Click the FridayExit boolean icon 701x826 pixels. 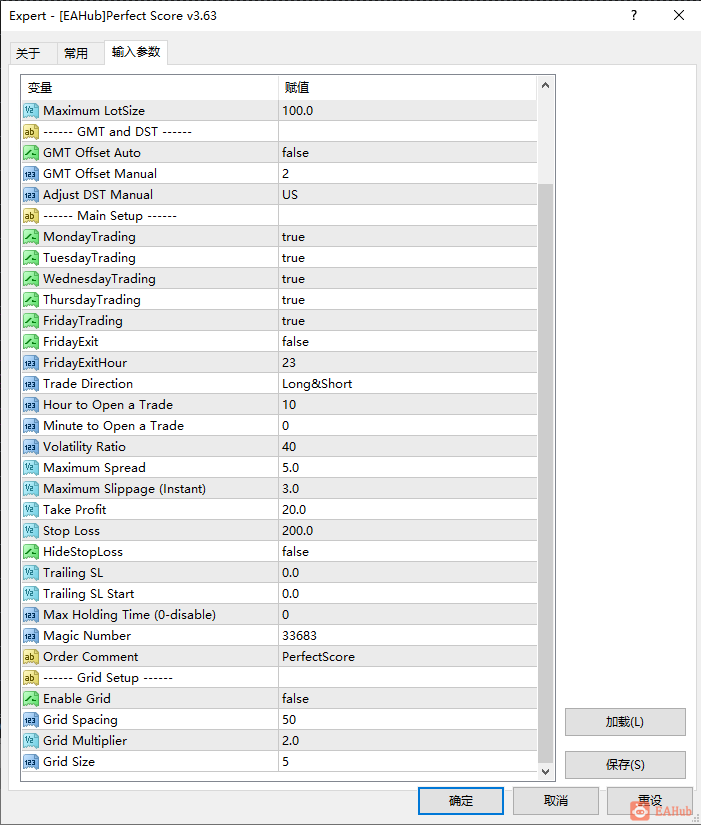coord(31,342)
